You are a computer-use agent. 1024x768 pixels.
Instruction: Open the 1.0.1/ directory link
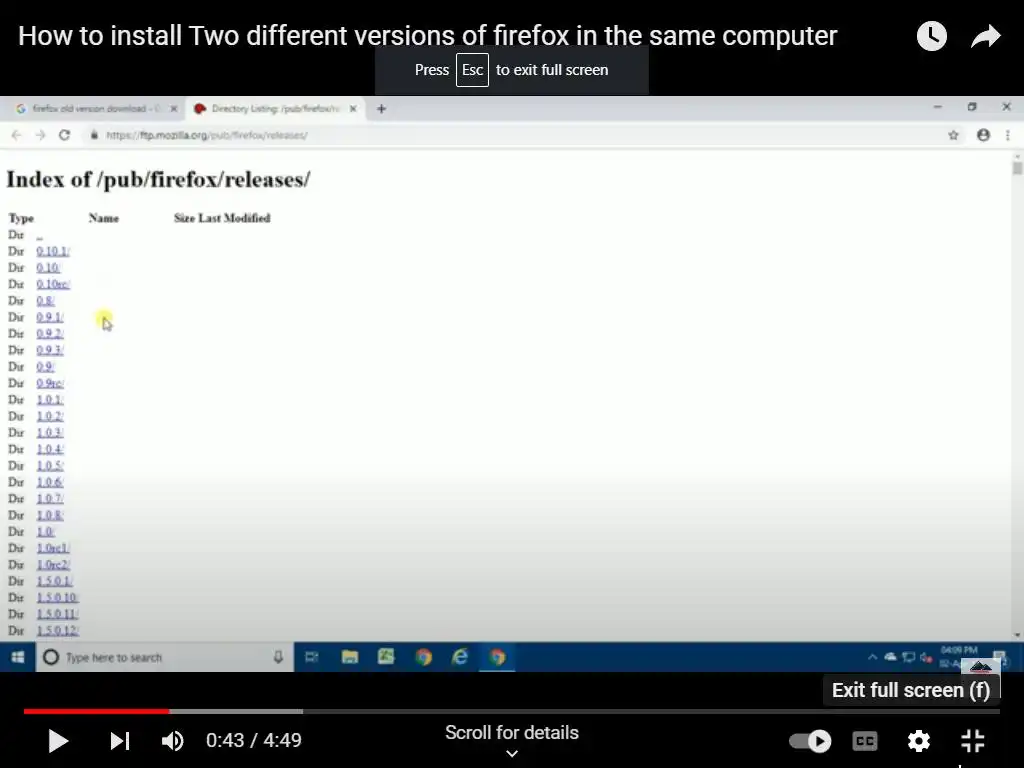click(50, 400)
